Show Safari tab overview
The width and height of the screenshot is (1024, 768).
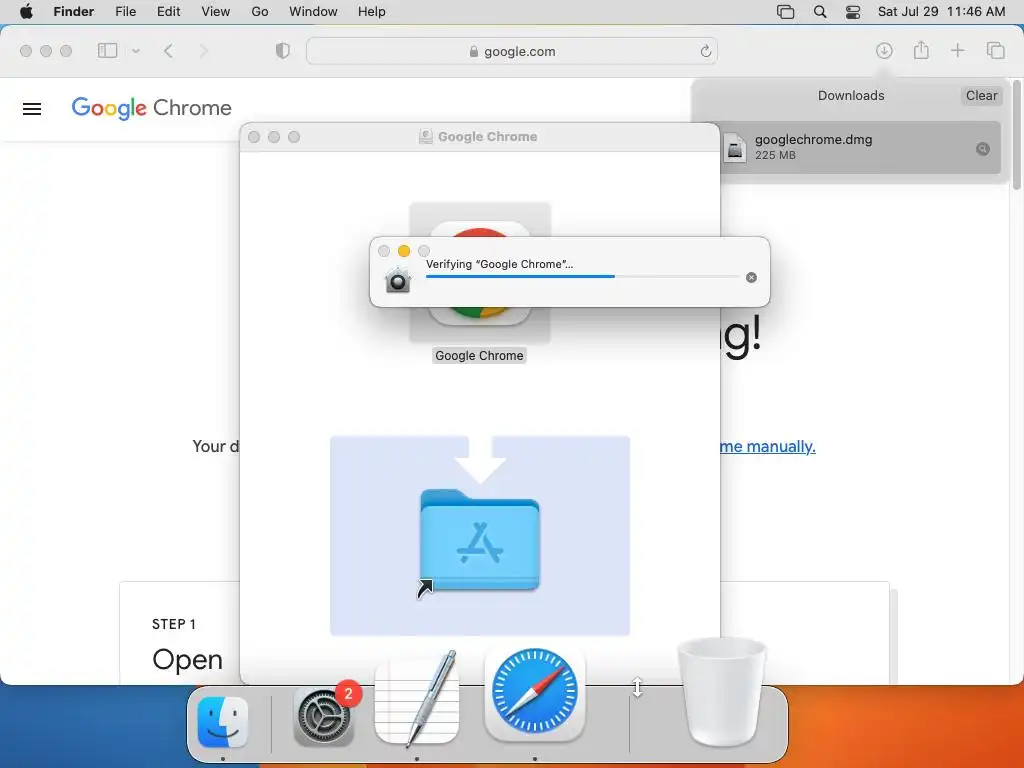point(995,50)
